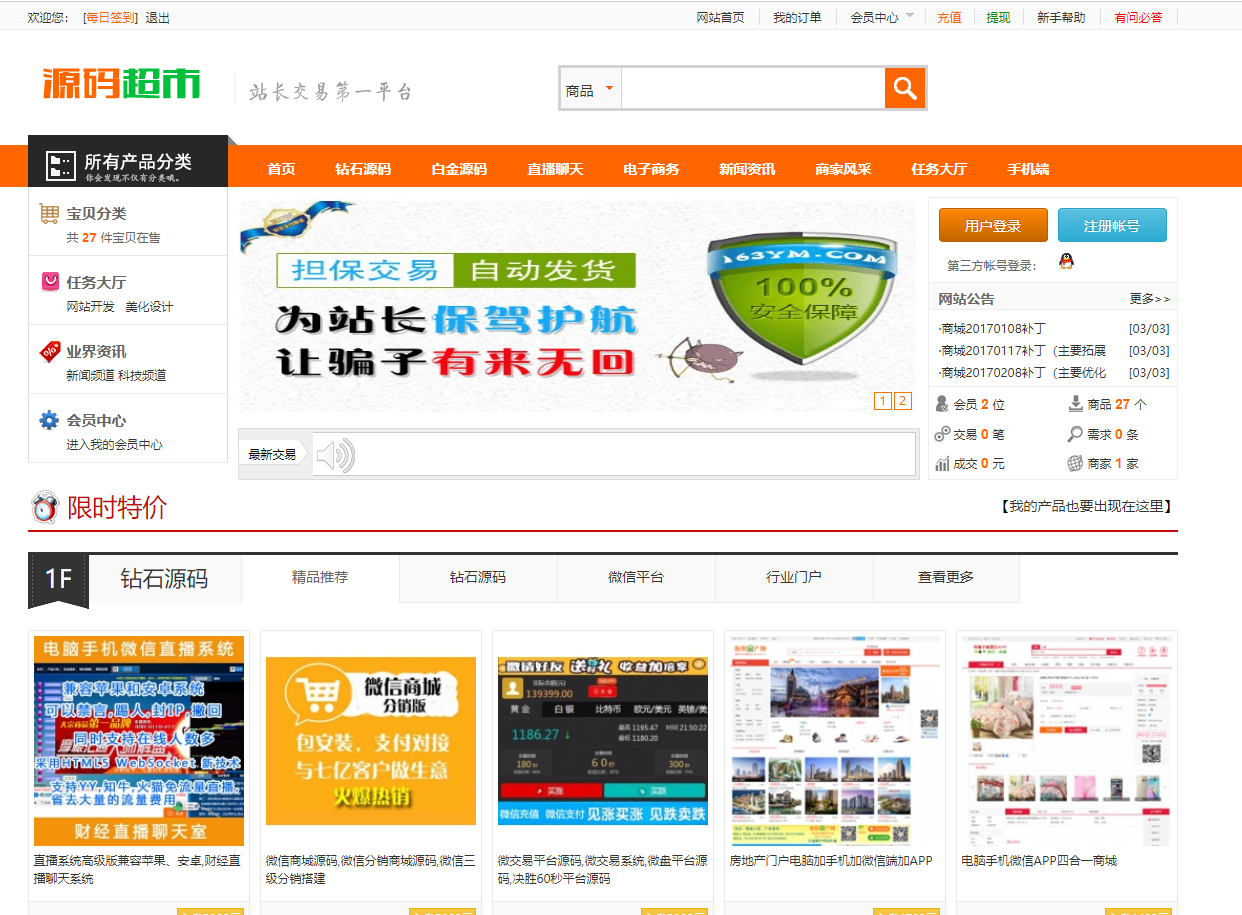Open the 商品 search type dropdown
Image resolution: width=1242 pixels, height=915 pixels.
(x=590, y=88)
